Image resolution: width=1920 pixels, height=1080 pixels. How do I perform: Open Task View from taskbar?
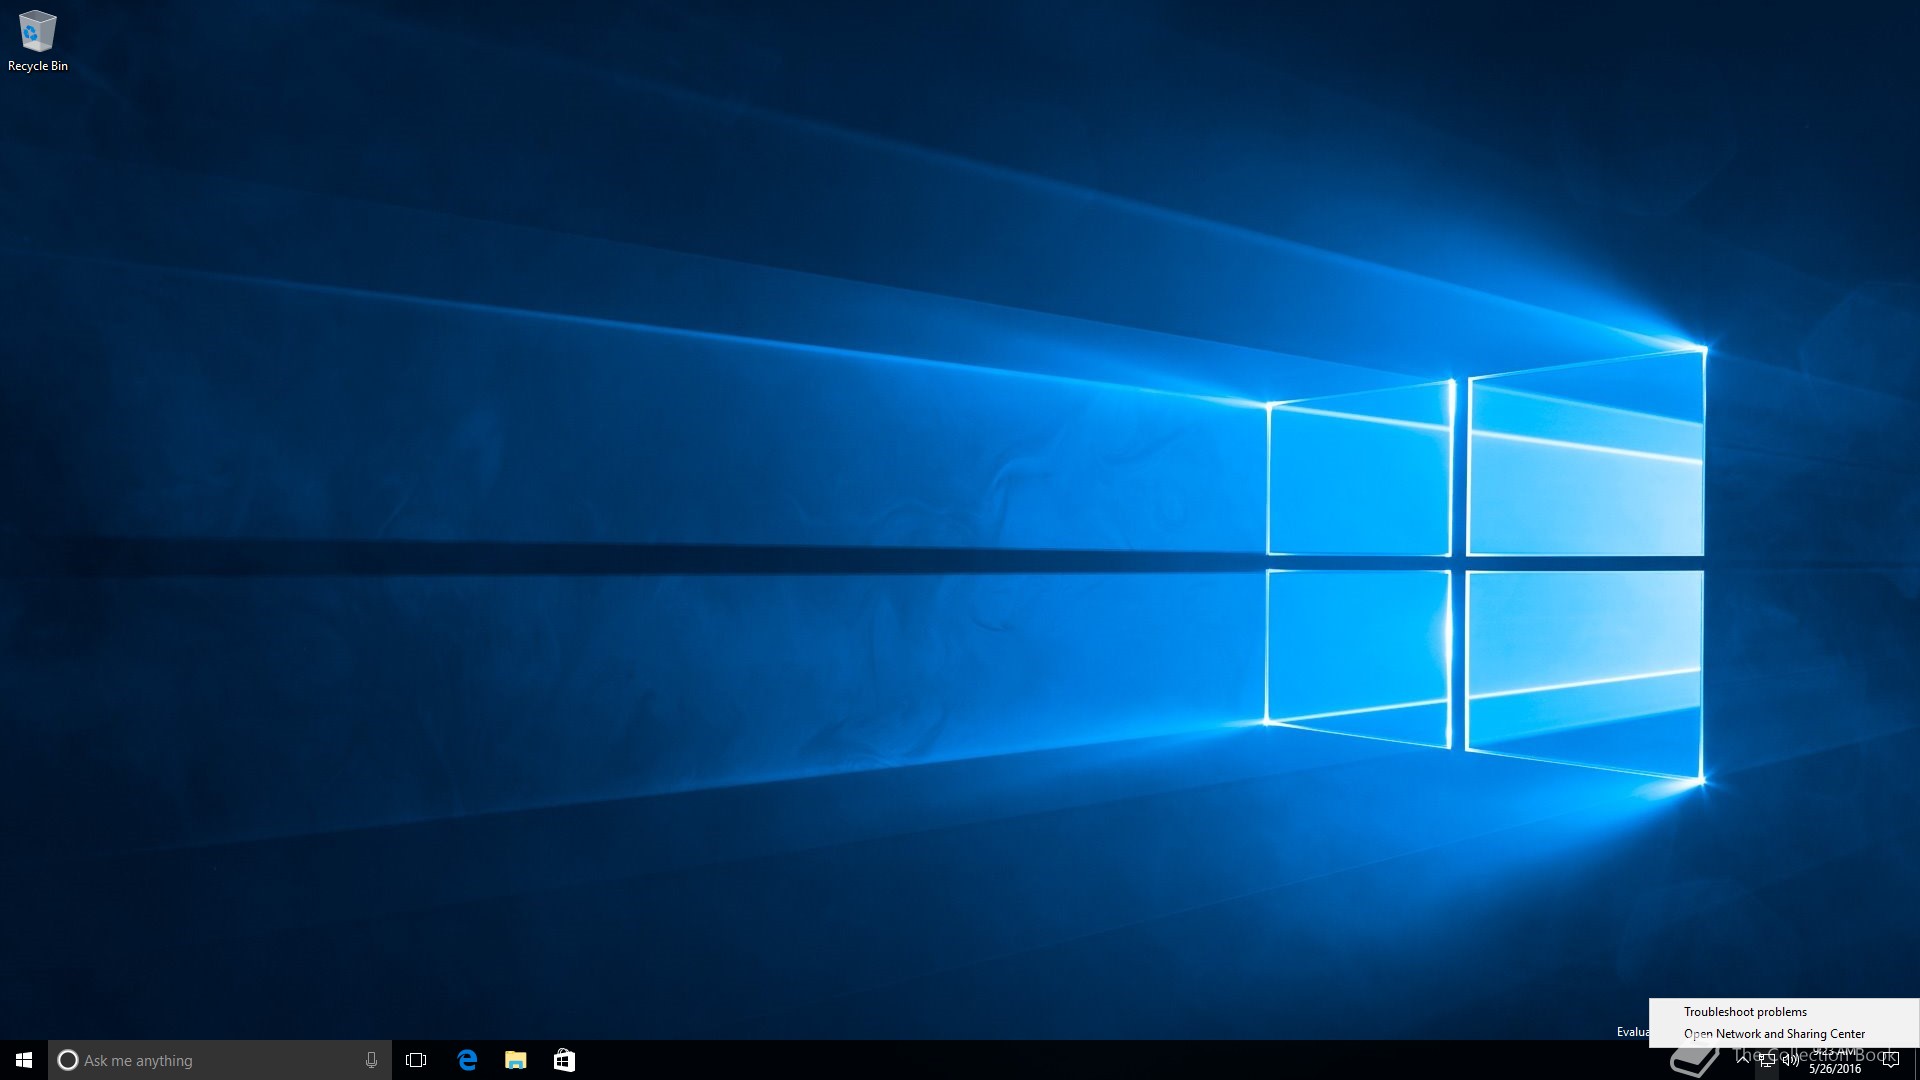(x=416, y=1060)
